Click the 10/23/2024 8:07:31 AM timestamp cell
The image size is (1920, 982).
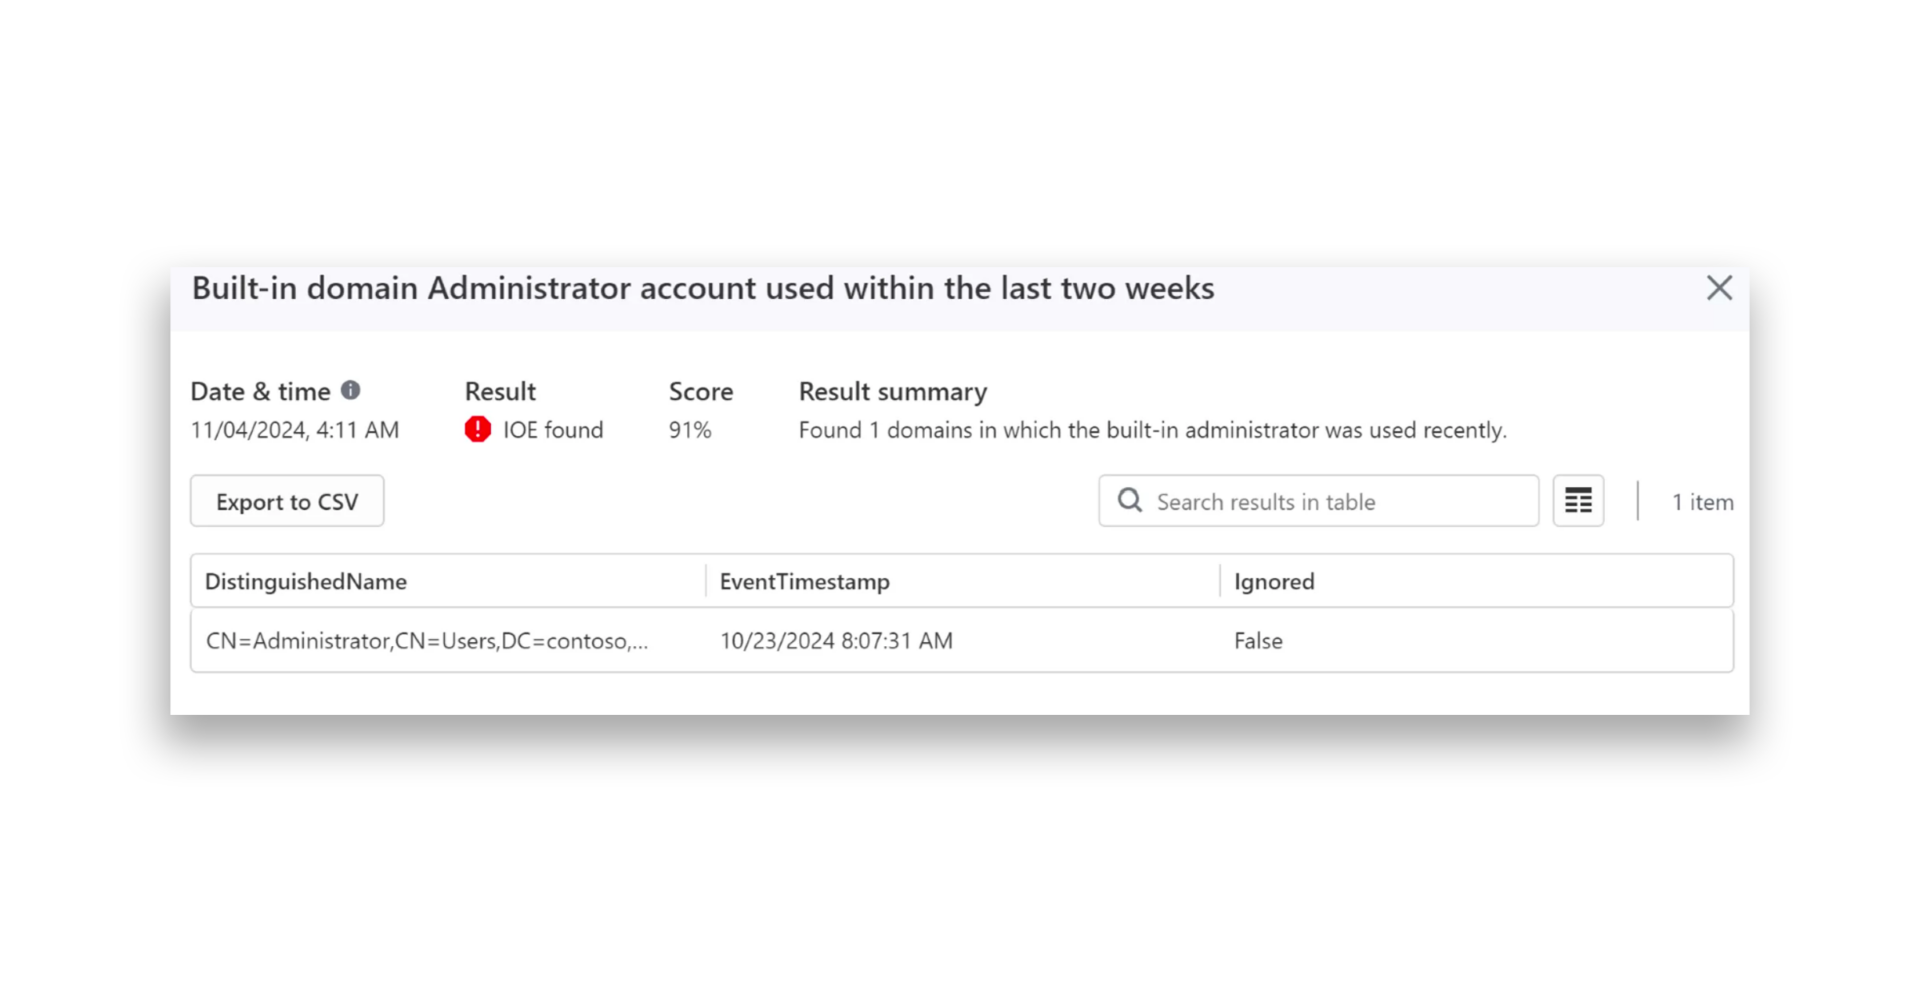coord(836,641)
